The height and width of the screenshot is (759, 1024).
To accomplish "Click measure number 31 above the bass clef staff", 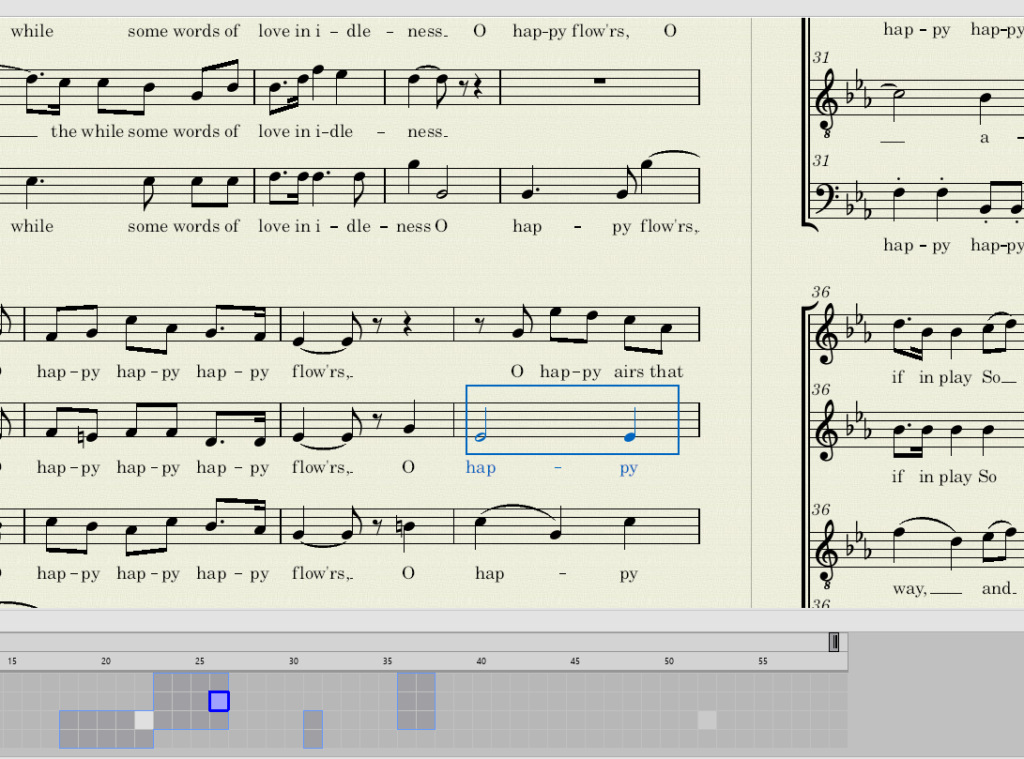I will coord(821,161).
